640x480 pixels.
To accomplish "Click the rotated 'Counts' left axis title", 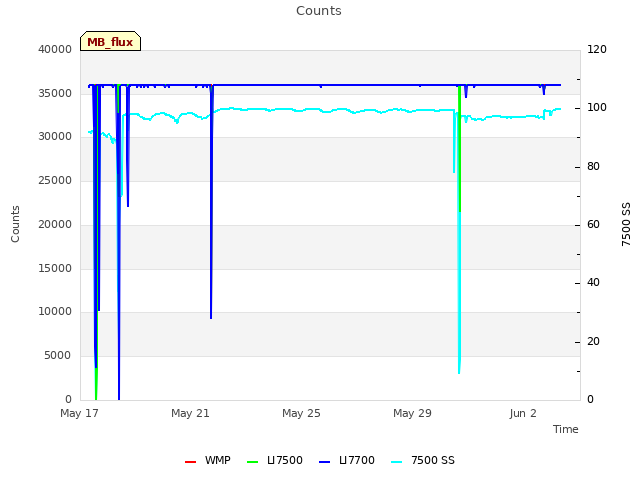I will (x=15, y=224).
